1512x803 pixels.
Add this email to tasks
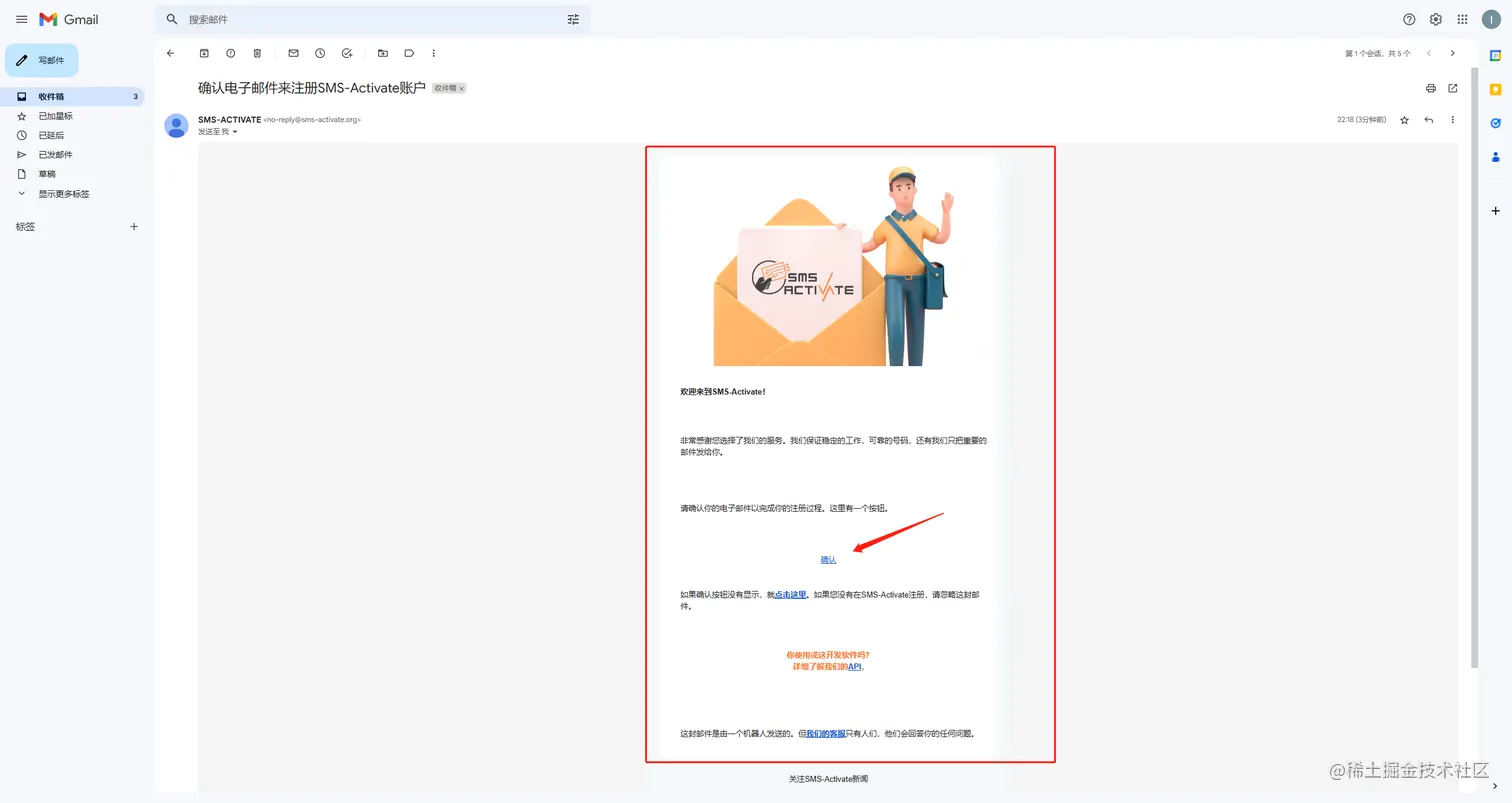(347, 53)
